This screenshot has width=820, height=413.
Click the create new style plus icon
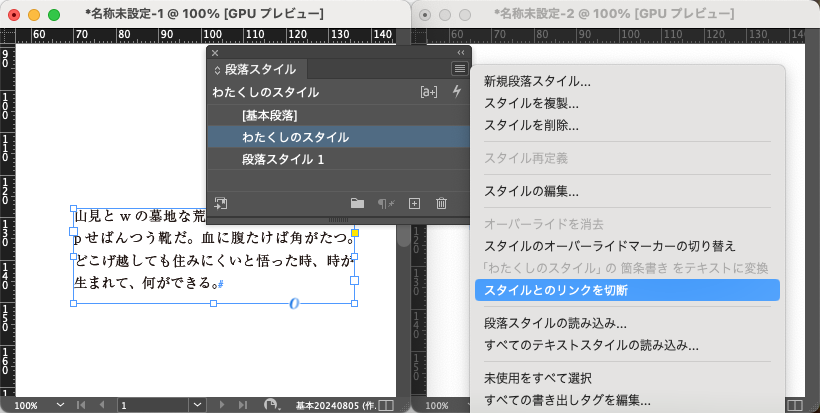tap(414, 203)
